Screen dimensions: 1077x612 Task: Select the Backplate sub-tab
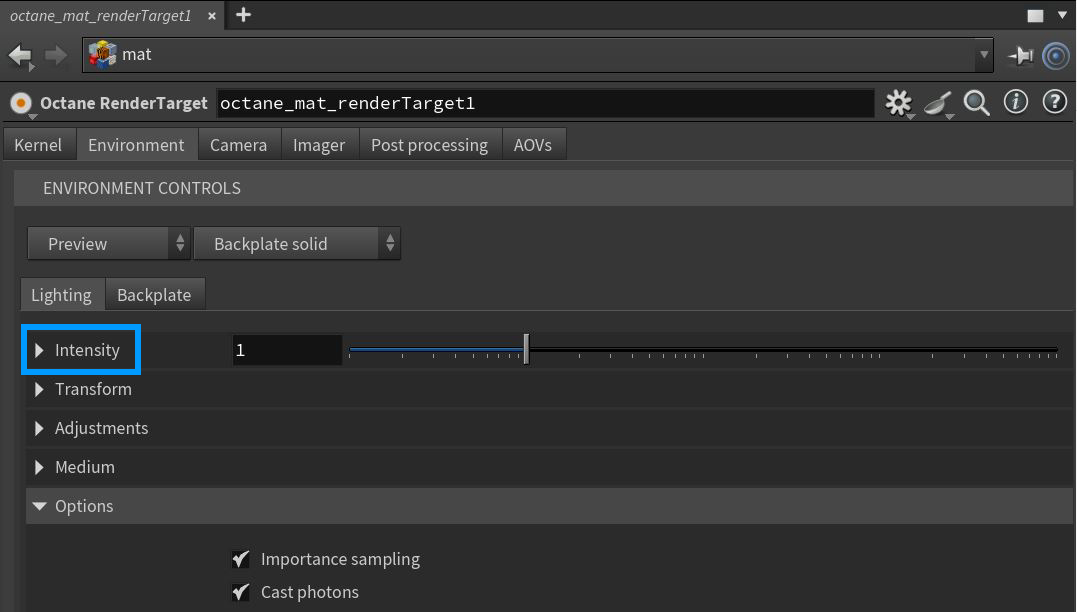154,295
